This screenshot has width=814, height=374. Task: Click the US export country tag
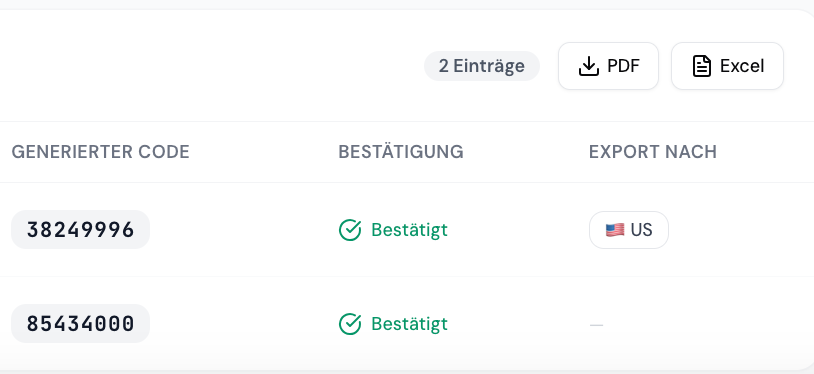[x=629, y=230]
